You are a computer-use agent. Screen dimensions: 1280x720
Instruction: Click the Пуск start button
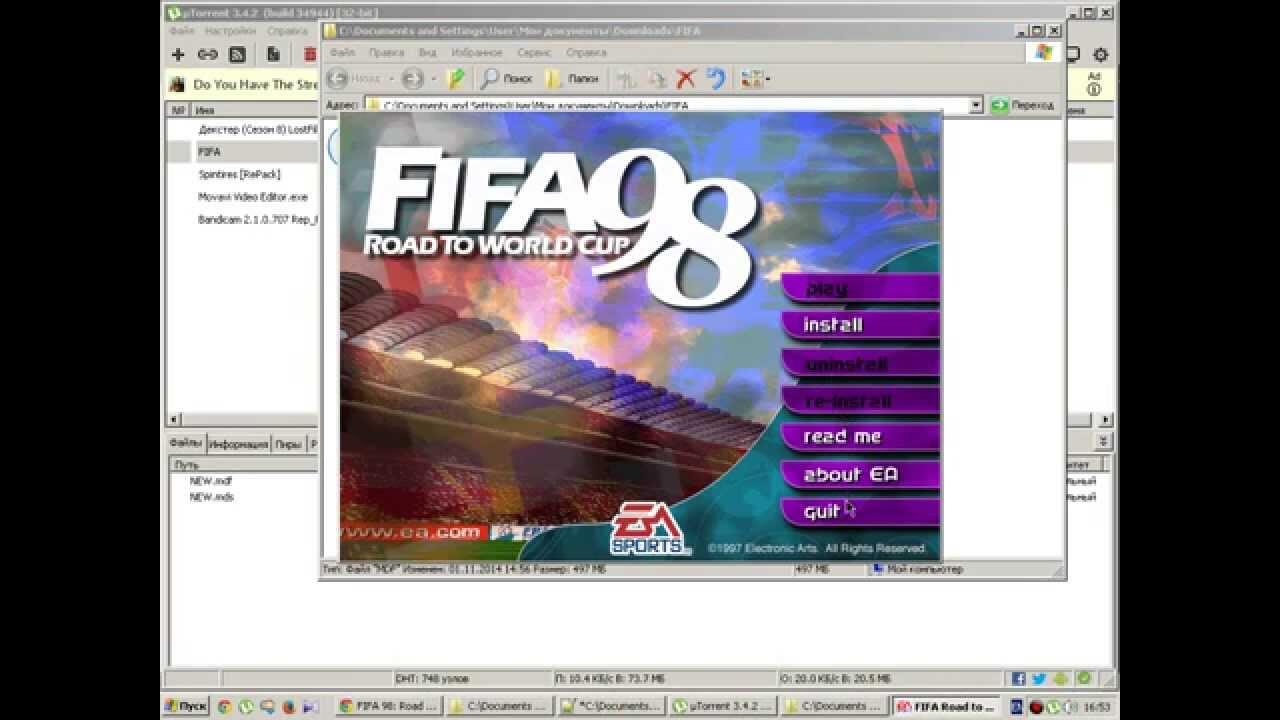click(186, 706)
